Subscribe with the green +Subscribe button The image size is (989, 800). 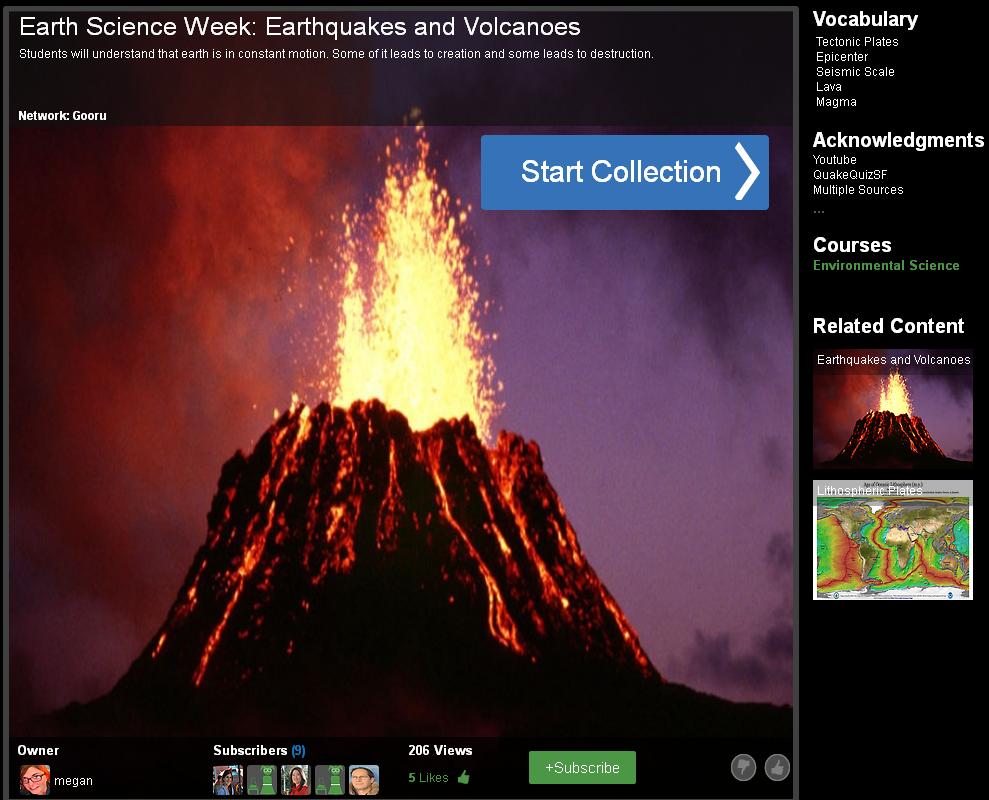582,768
